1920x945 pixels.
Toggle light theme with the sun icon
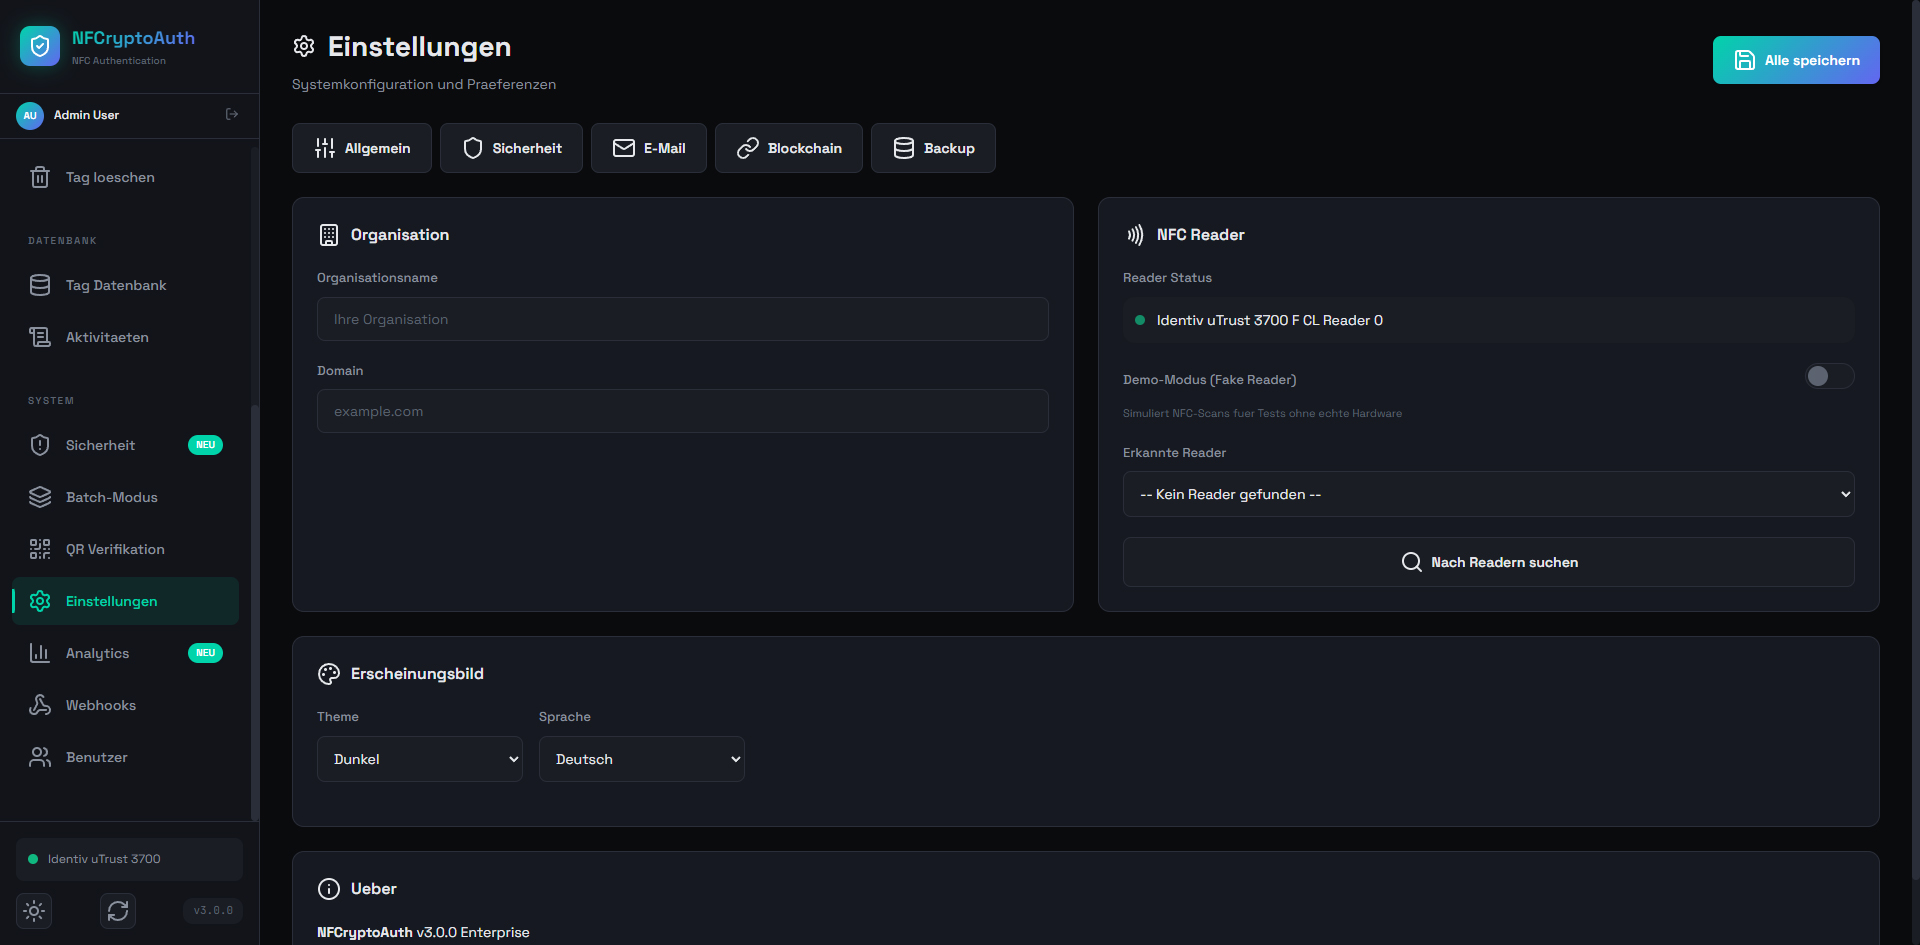click(x=34, y=911)
